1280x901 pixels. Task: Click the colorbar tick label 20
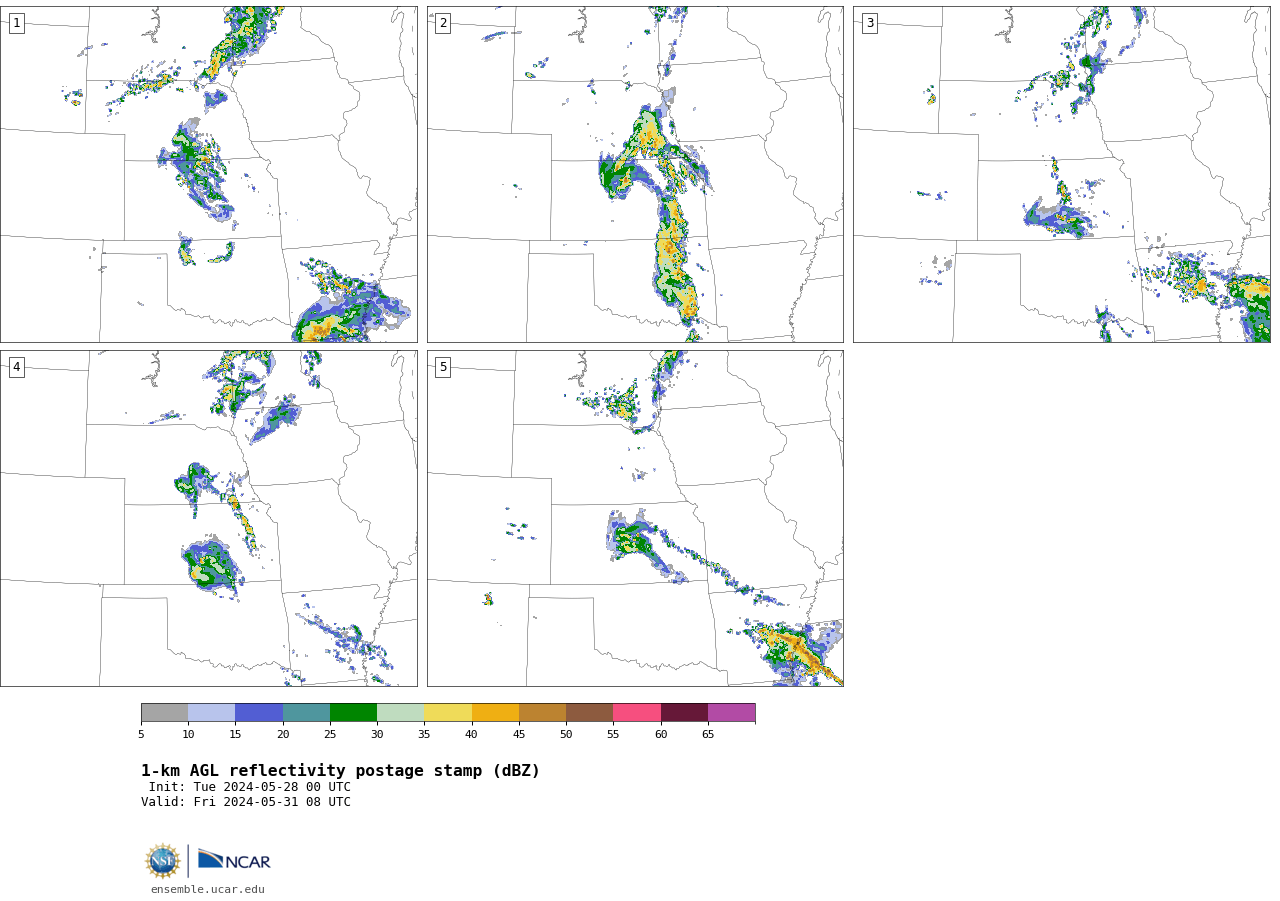(x=283, y=735)
